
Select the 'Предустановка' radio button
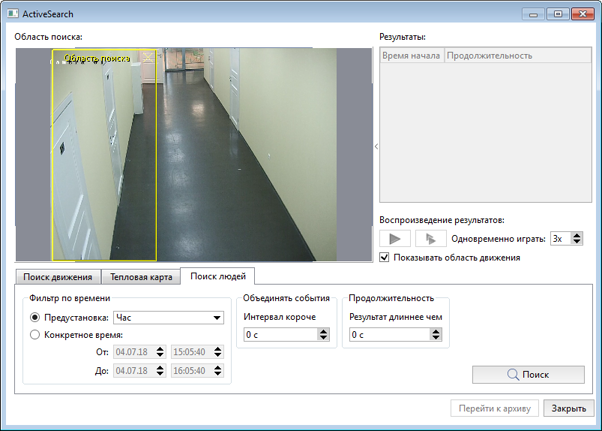click(x=36, y=318)
